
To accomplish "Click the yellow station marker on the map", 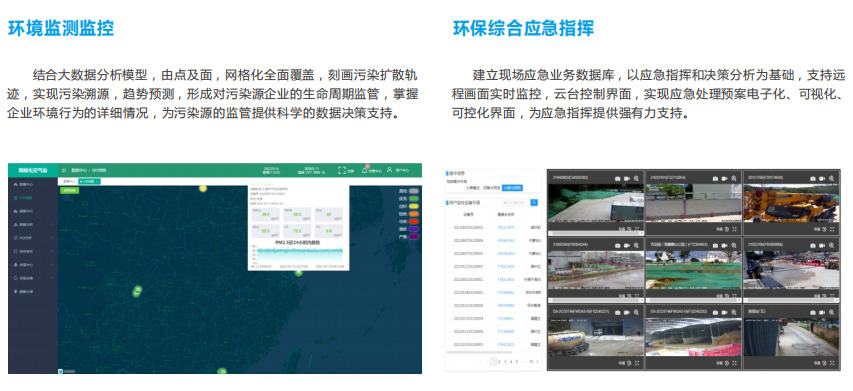I will coord(203,188).
